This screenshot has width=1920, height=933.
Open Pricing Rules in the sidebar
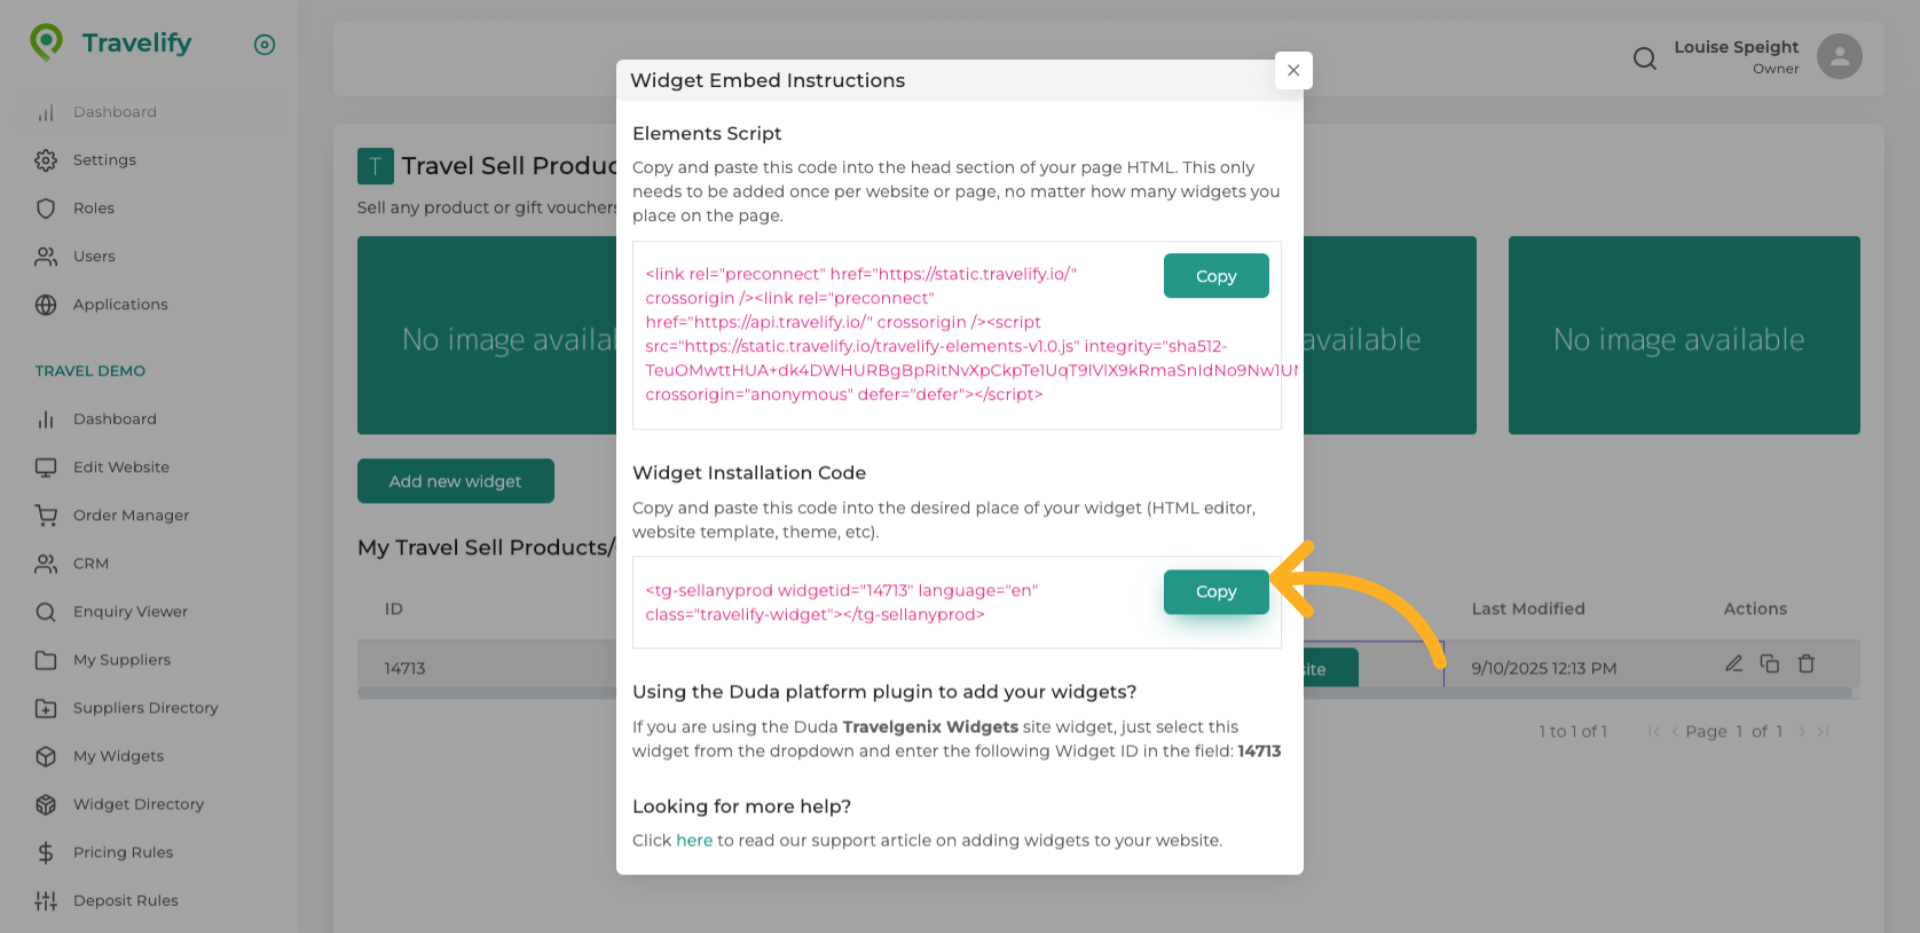pyautogui.click(x=123, y=852)
